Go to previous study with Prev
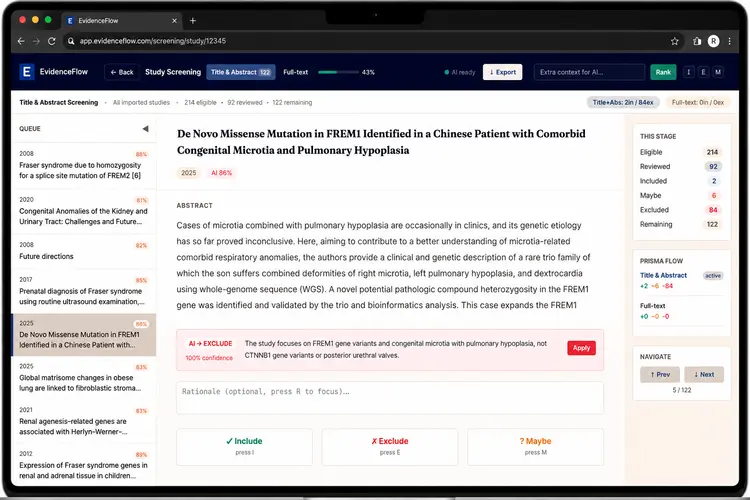The image size is (750, 500). [x=660, y=375]
